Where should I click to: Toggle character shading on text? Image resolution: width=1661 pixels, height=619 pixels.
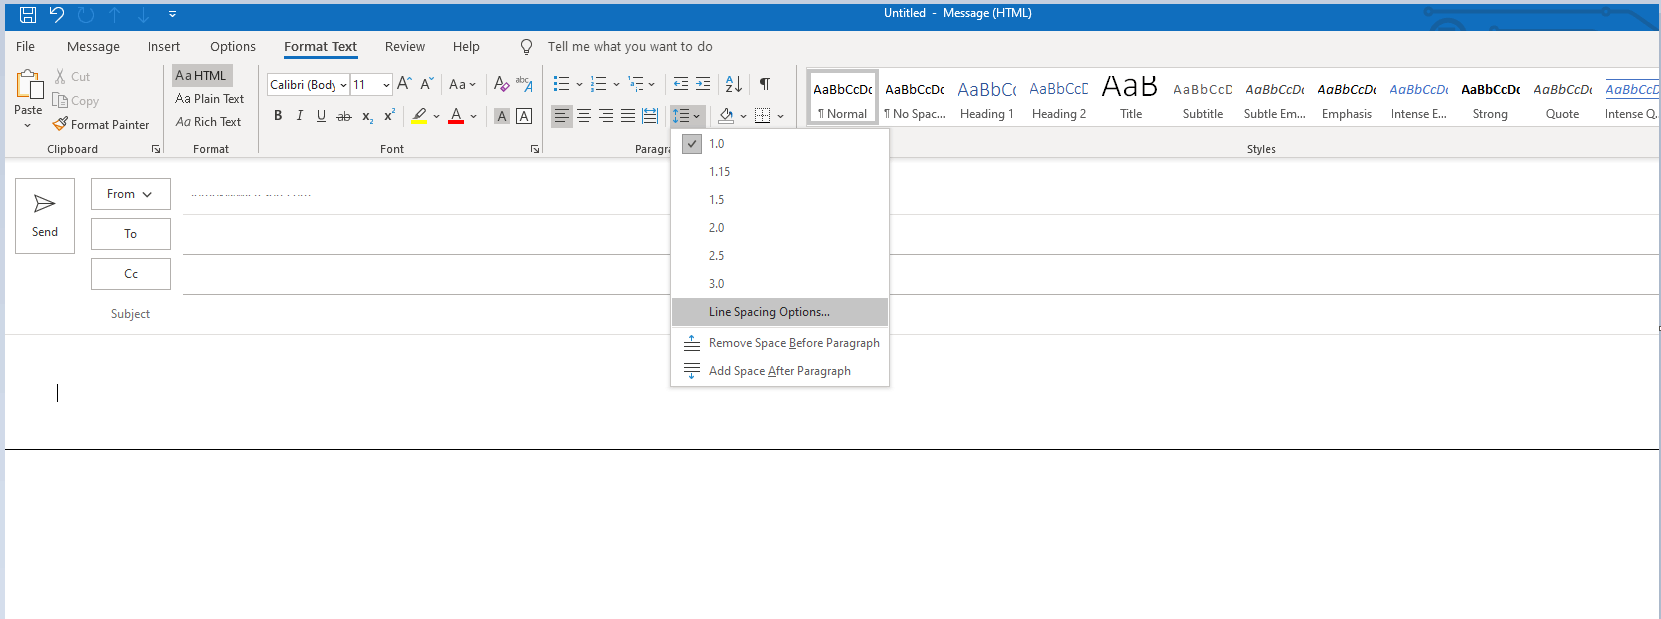(x=502, y=116)
